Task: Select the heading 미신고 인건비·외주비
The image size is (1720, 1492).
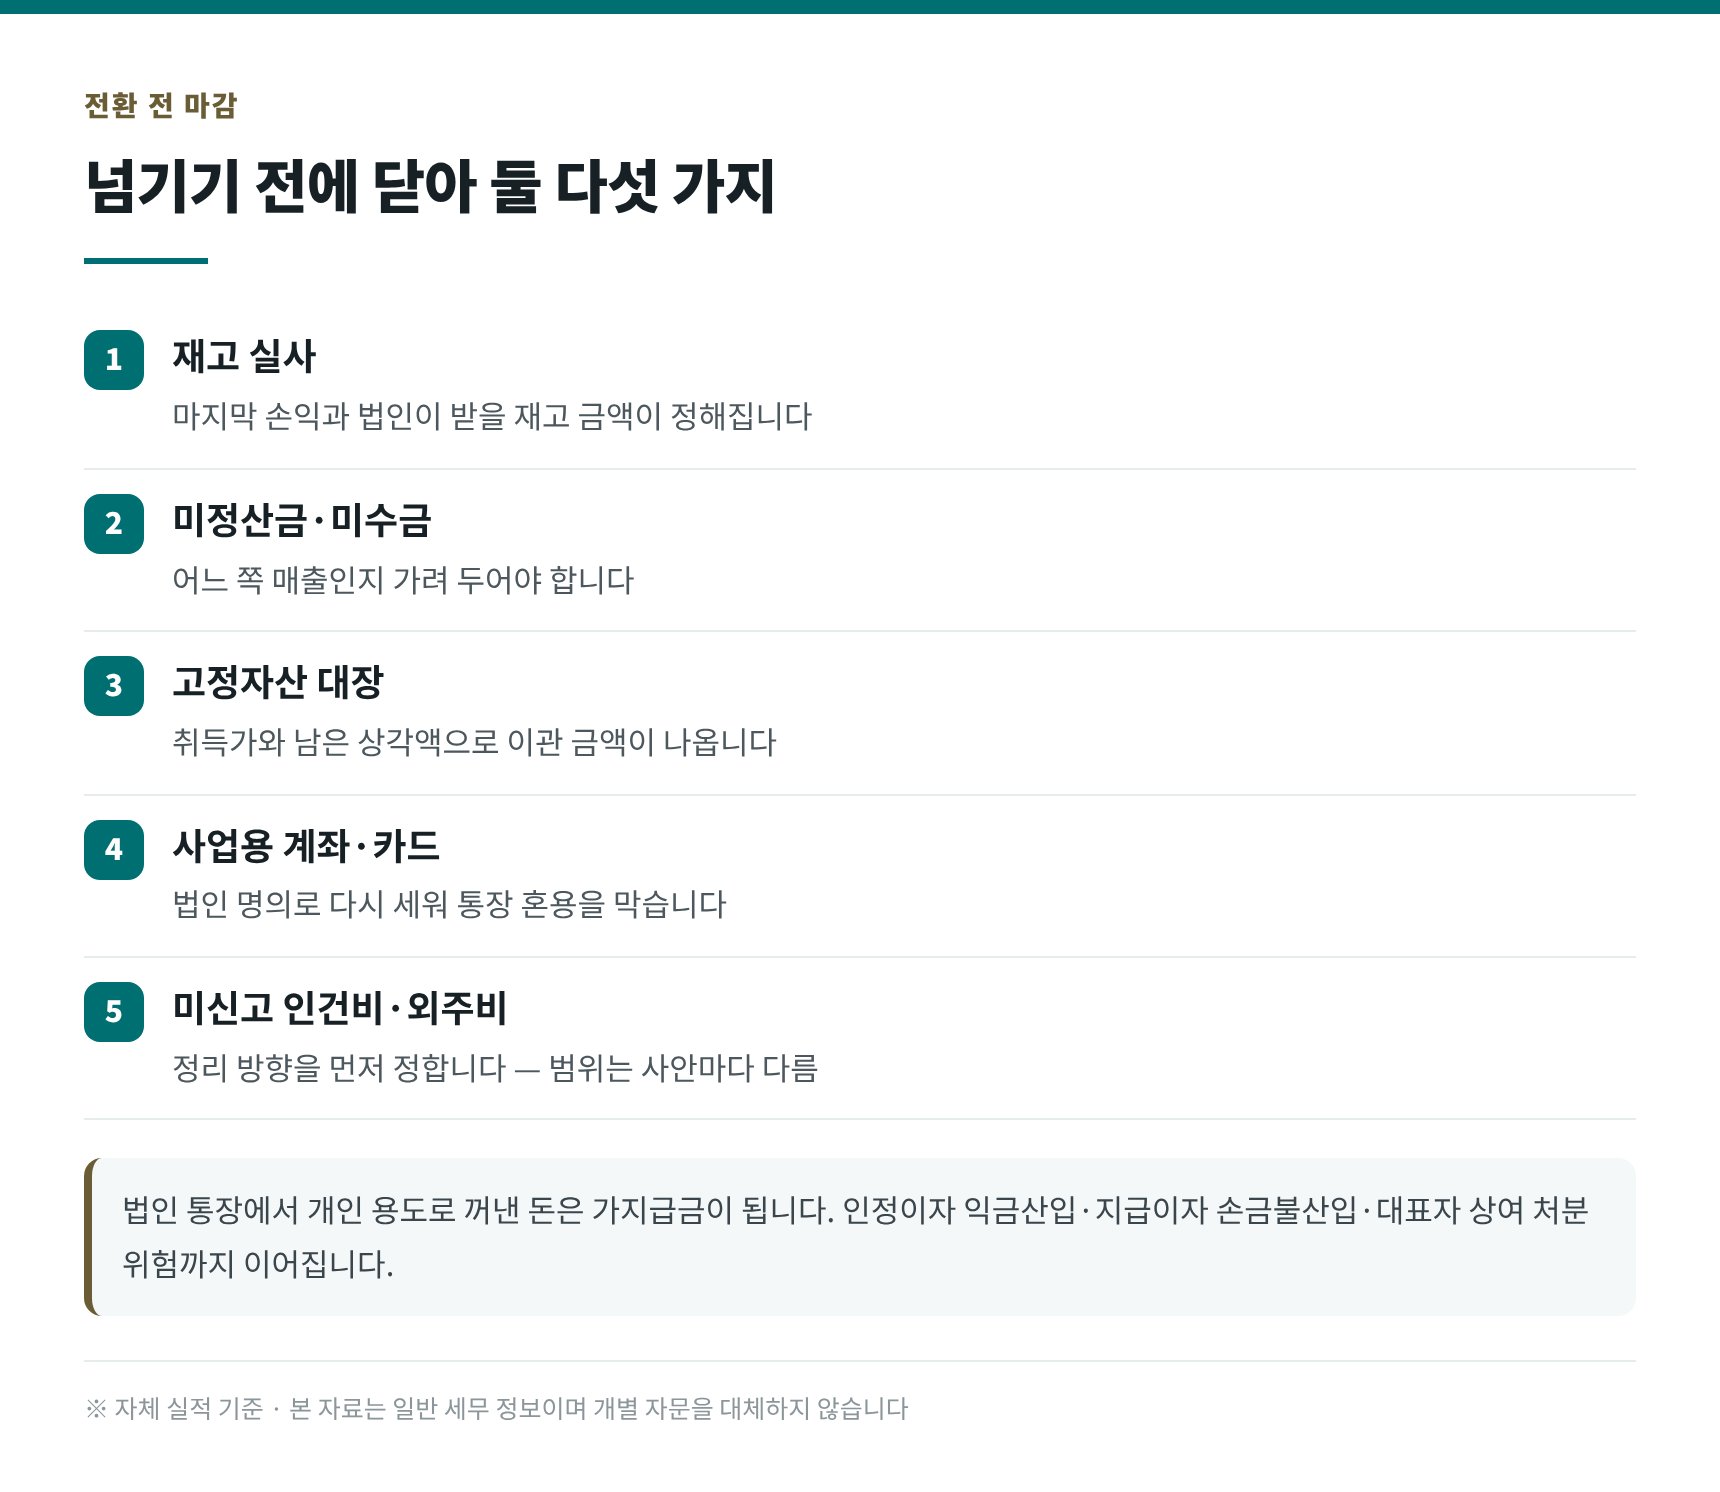Action: pos(340,1008)
